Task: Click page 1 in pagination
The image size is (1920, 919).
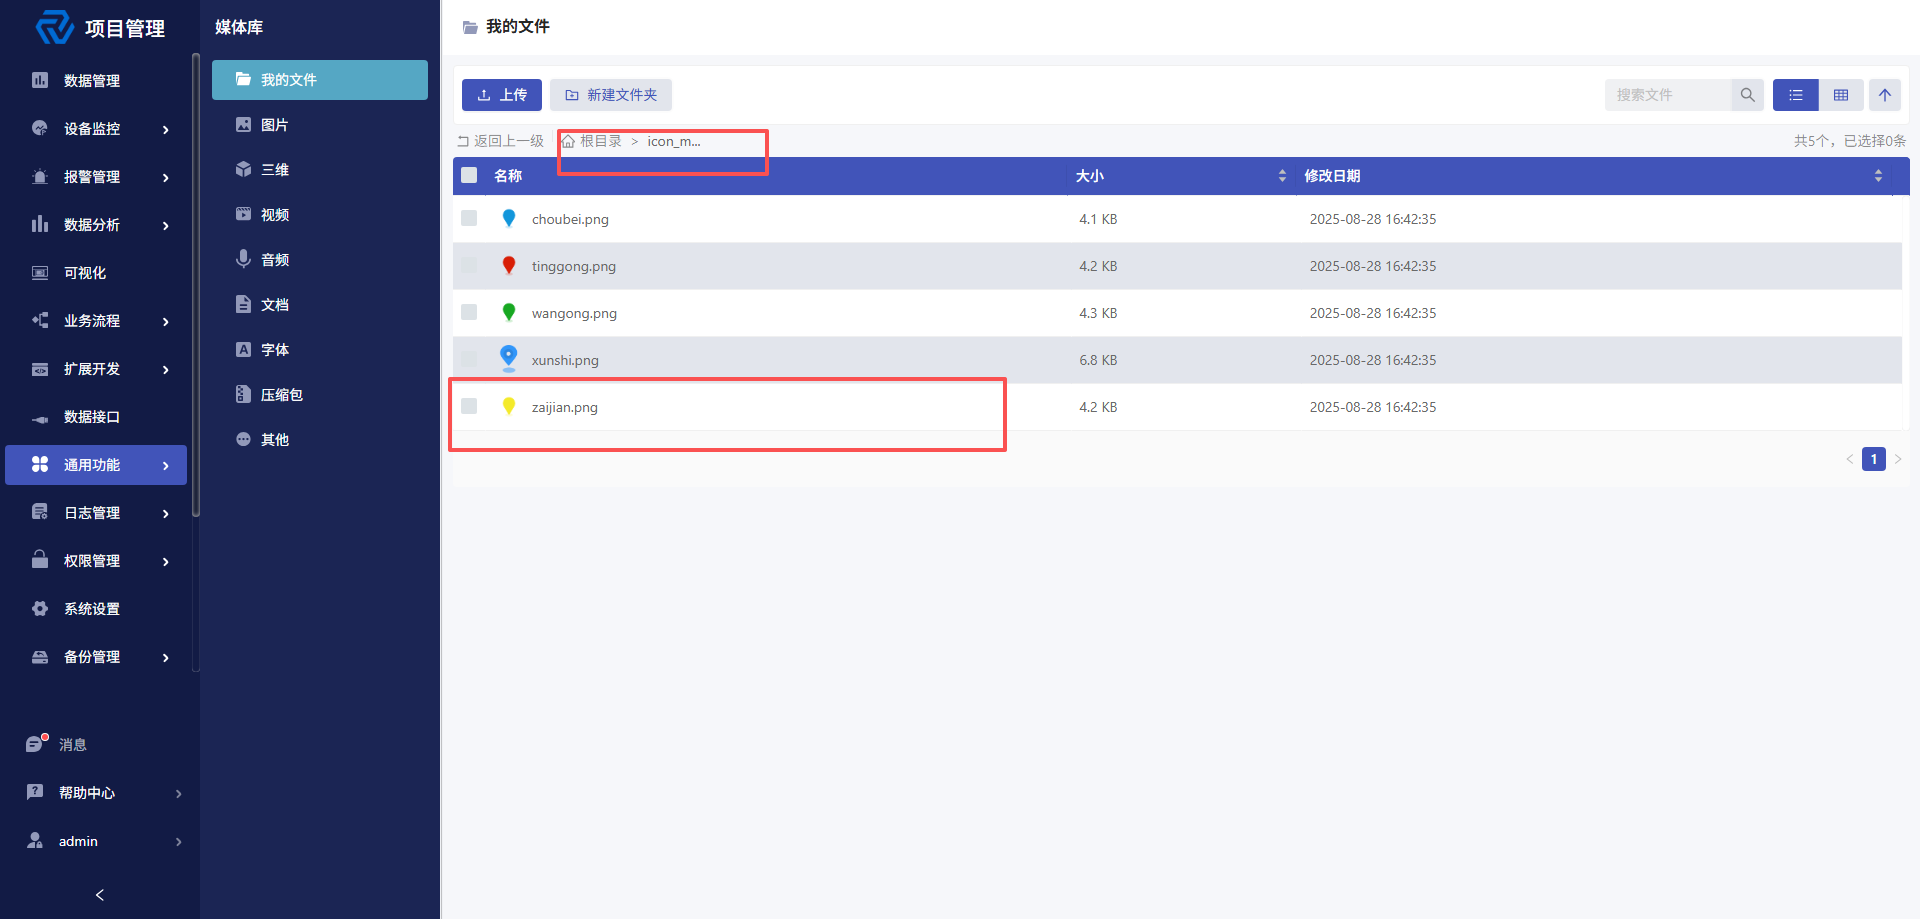Action: point(1874,459)
